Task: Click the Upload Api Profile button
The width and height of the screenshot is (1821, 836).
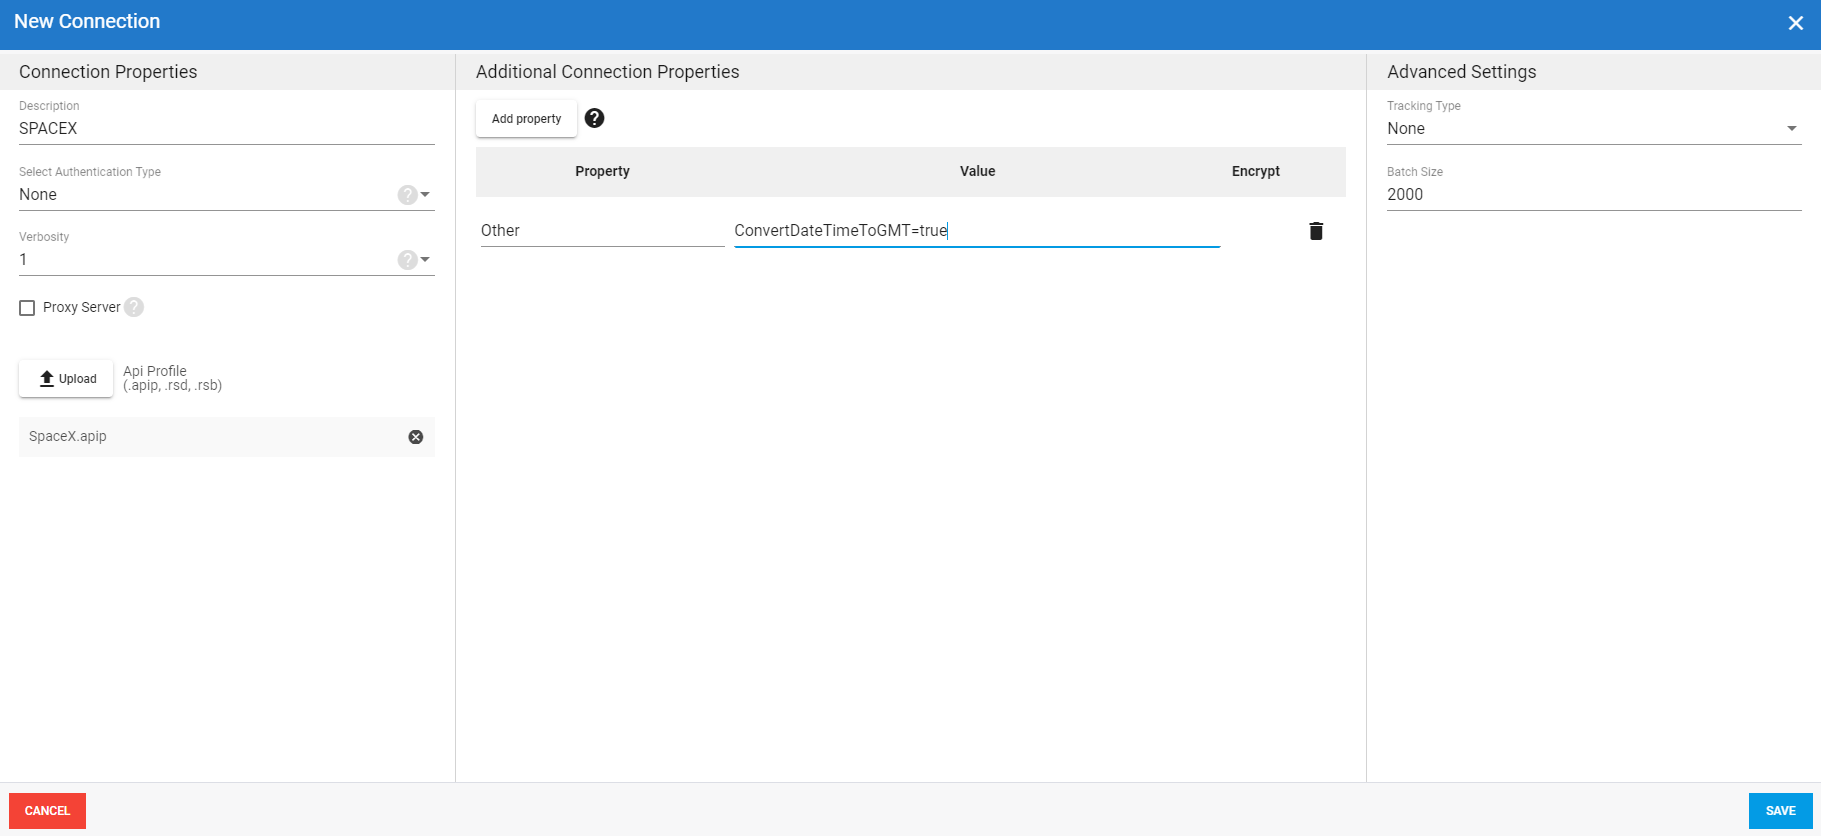Action: click(66, 379)
